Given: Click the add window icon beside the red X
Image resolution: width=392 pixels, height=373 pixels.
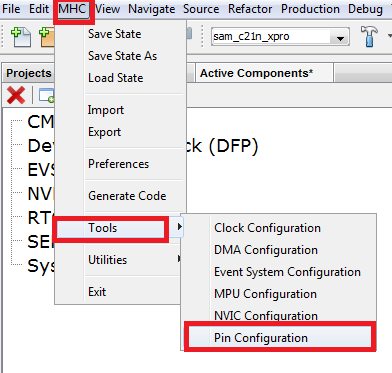Looking at the screenshot, I should pyautogui.click(x=47, y=95).
